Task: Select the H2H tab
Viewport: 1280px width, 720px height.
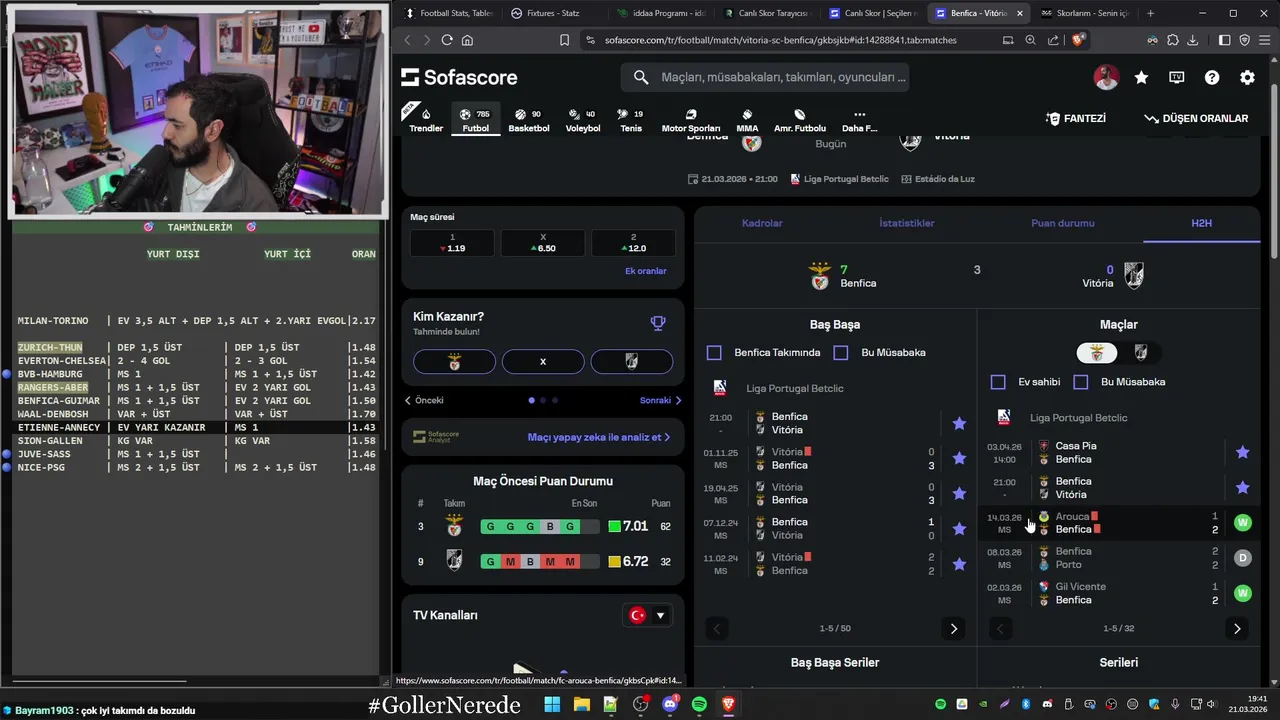Action: click(x=1202, y=223)
